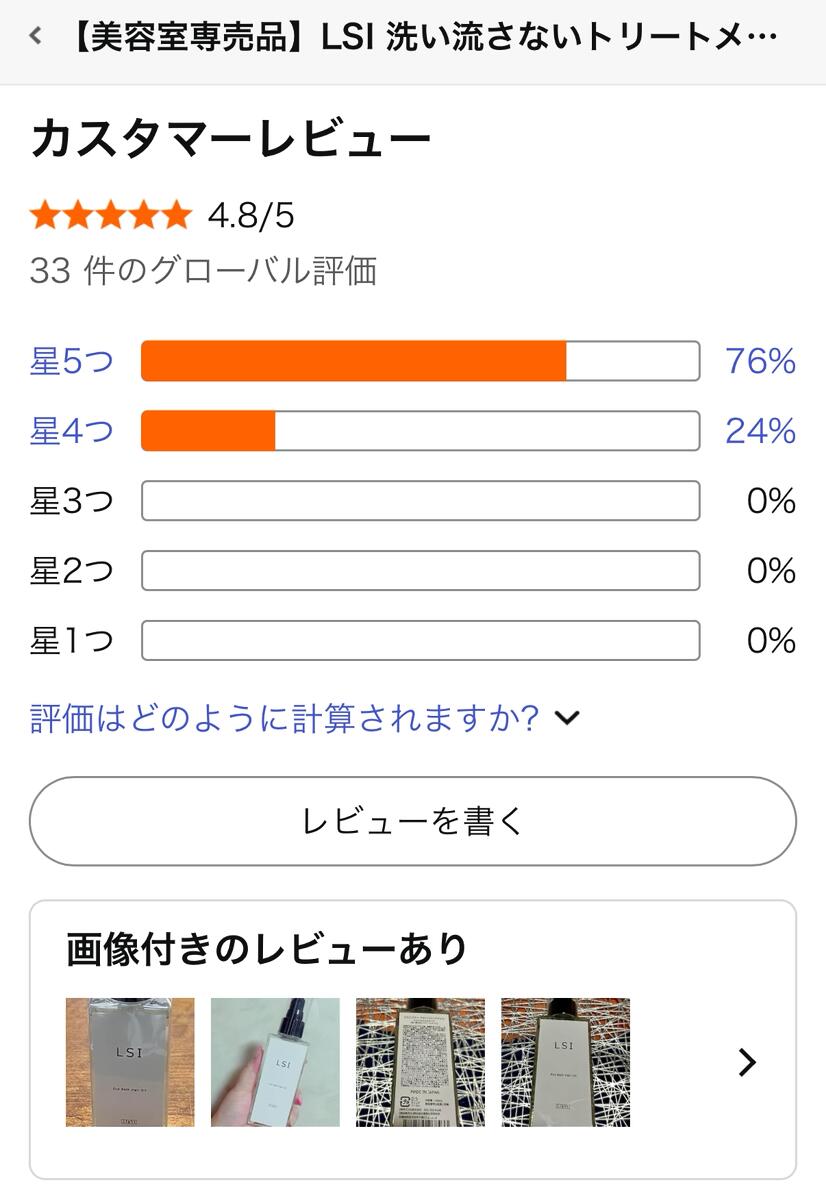Filter reviews by "星4つ" link

(72, 431)
